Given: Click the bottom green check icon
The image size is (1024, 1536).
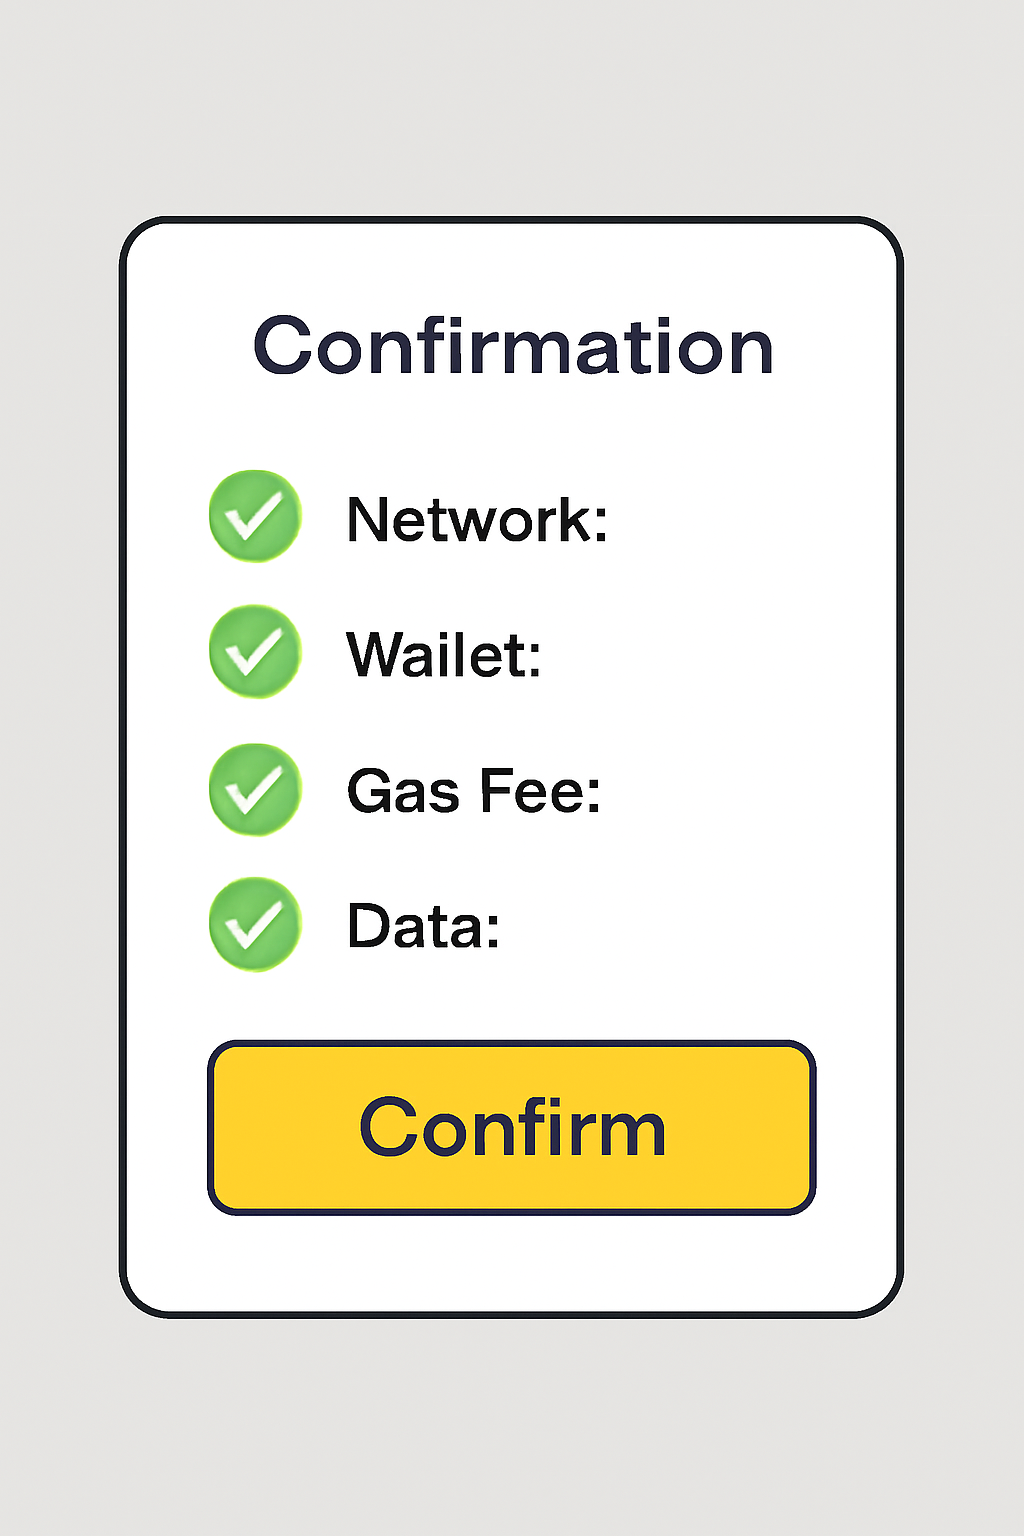Looking at the screenshot, I should click(x=254, y=924).
